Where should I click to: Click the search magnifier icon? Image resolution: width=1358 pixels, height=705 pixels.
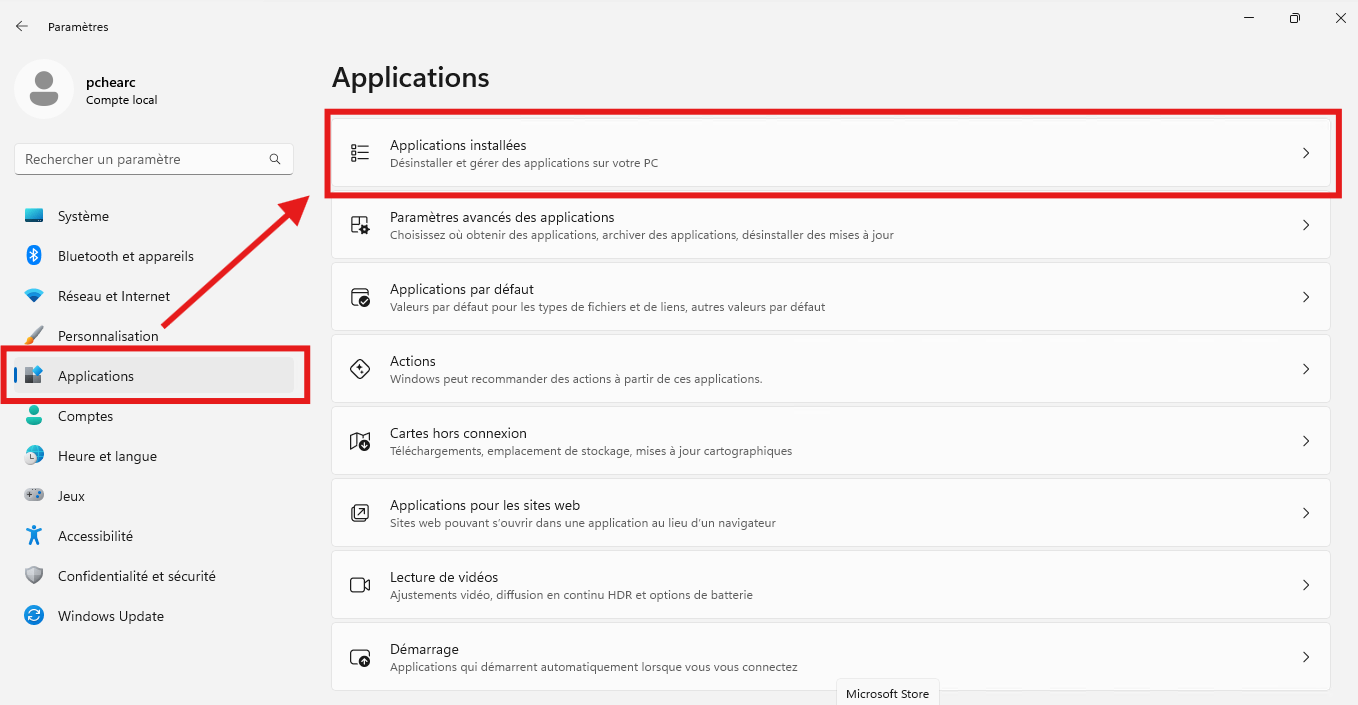click(x=275, y=159)
